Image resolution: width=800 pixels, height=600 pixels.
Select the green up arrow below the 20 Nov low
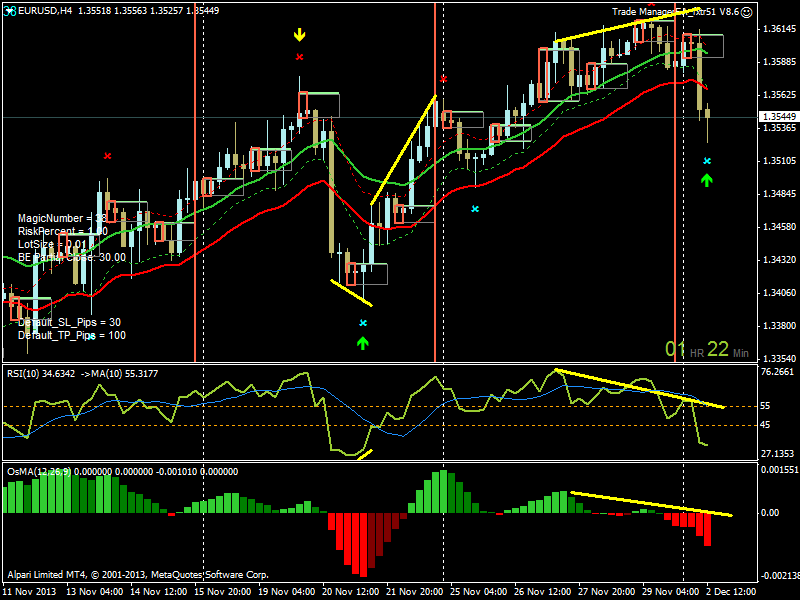[363, 343]
